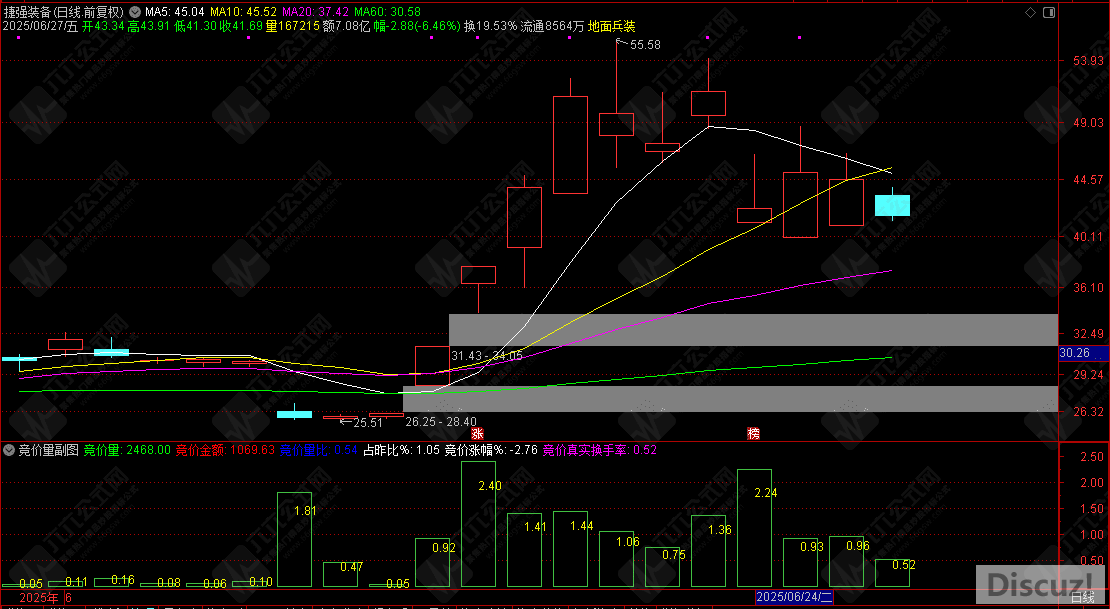This screenshot has width=1110, height=609.
Task: Open the 地面兵装 sector link
Action: point(611,26)
